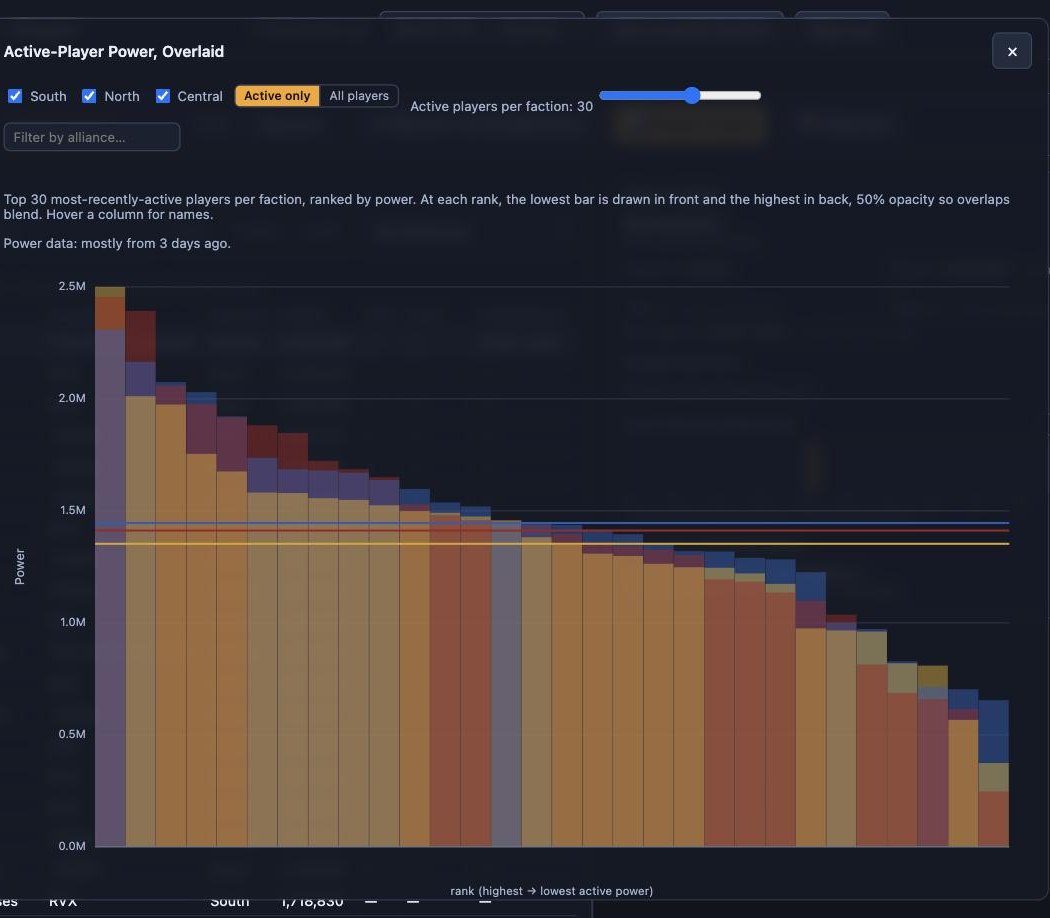
Task: Click the tallest first-rank bar in chart
Action: click(x=110, y=566)
